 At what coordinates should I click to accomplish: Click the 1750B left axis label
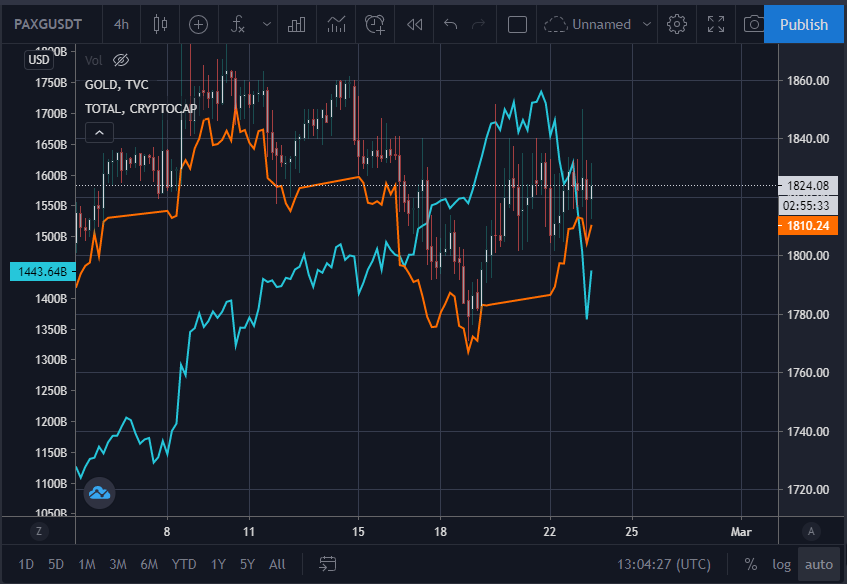51,83
